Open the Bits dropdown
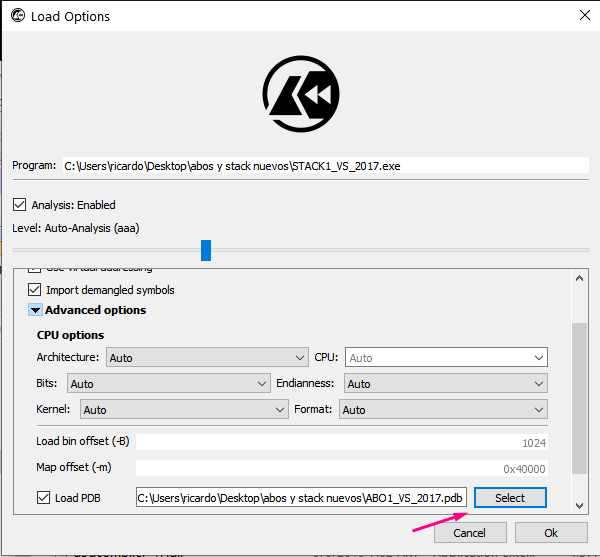The width and height of the screenshot is (600, 557). 168,383
